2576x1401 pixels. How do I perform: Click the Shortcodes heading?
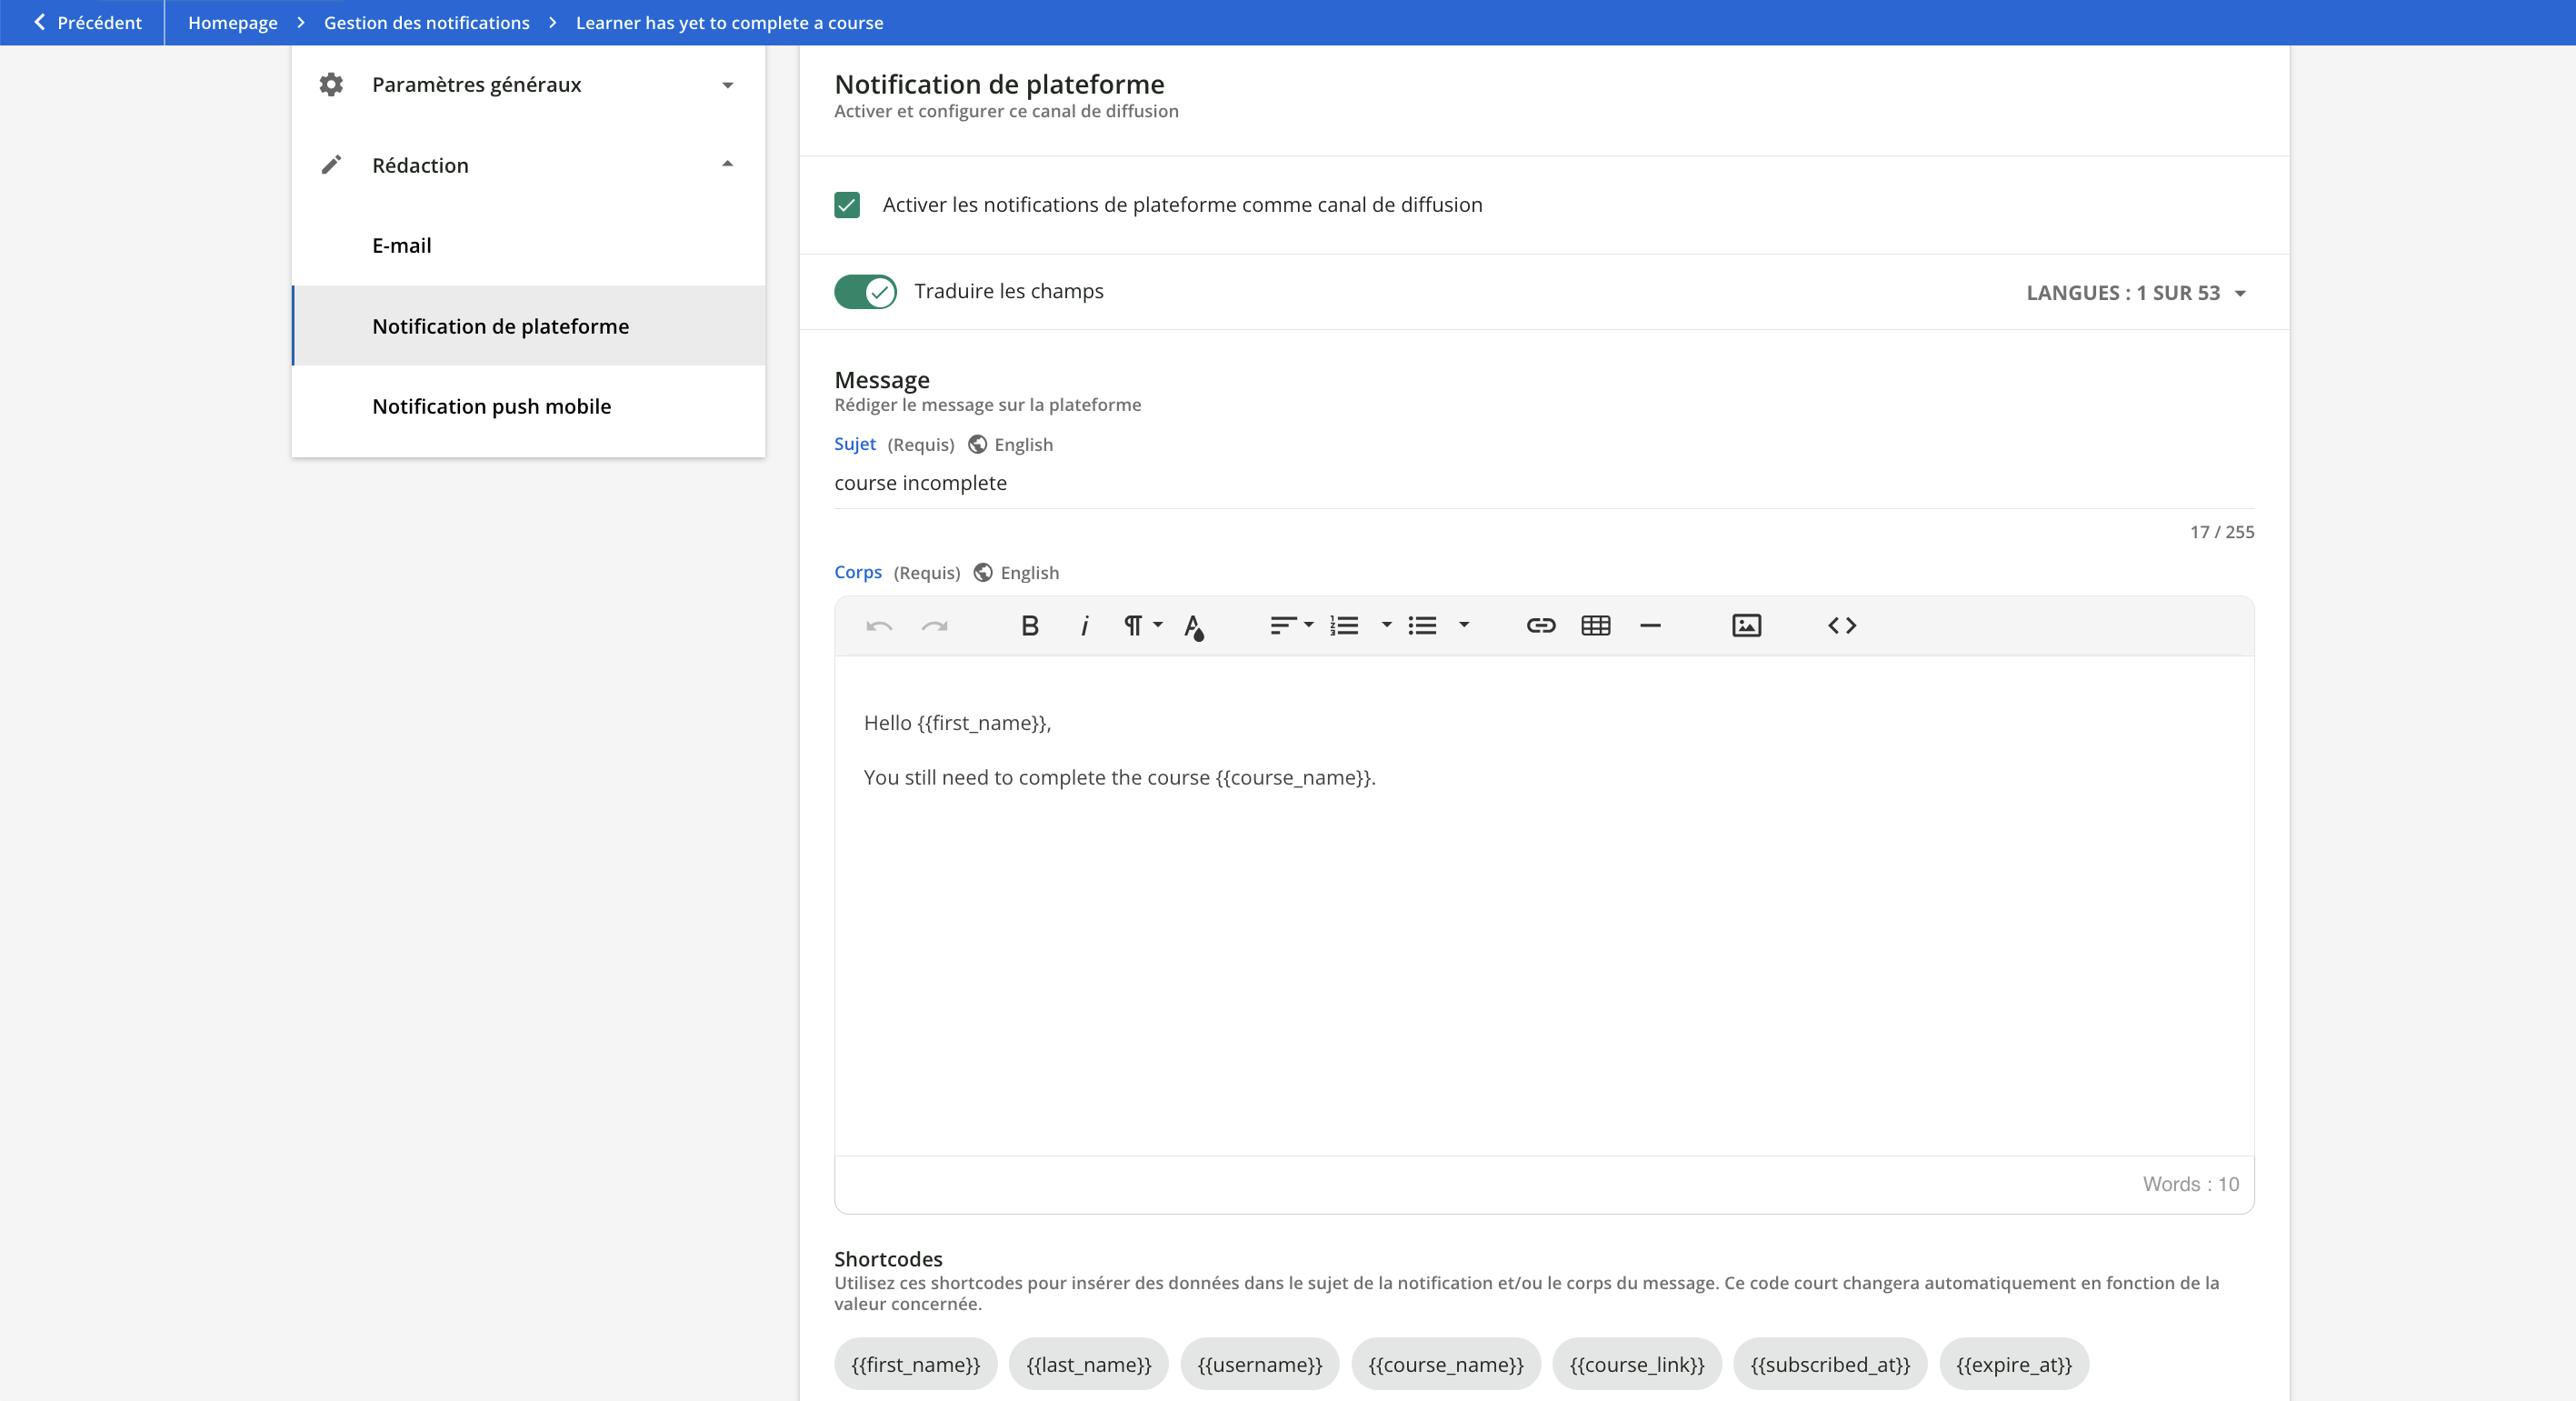click(x=888, y=1259)
